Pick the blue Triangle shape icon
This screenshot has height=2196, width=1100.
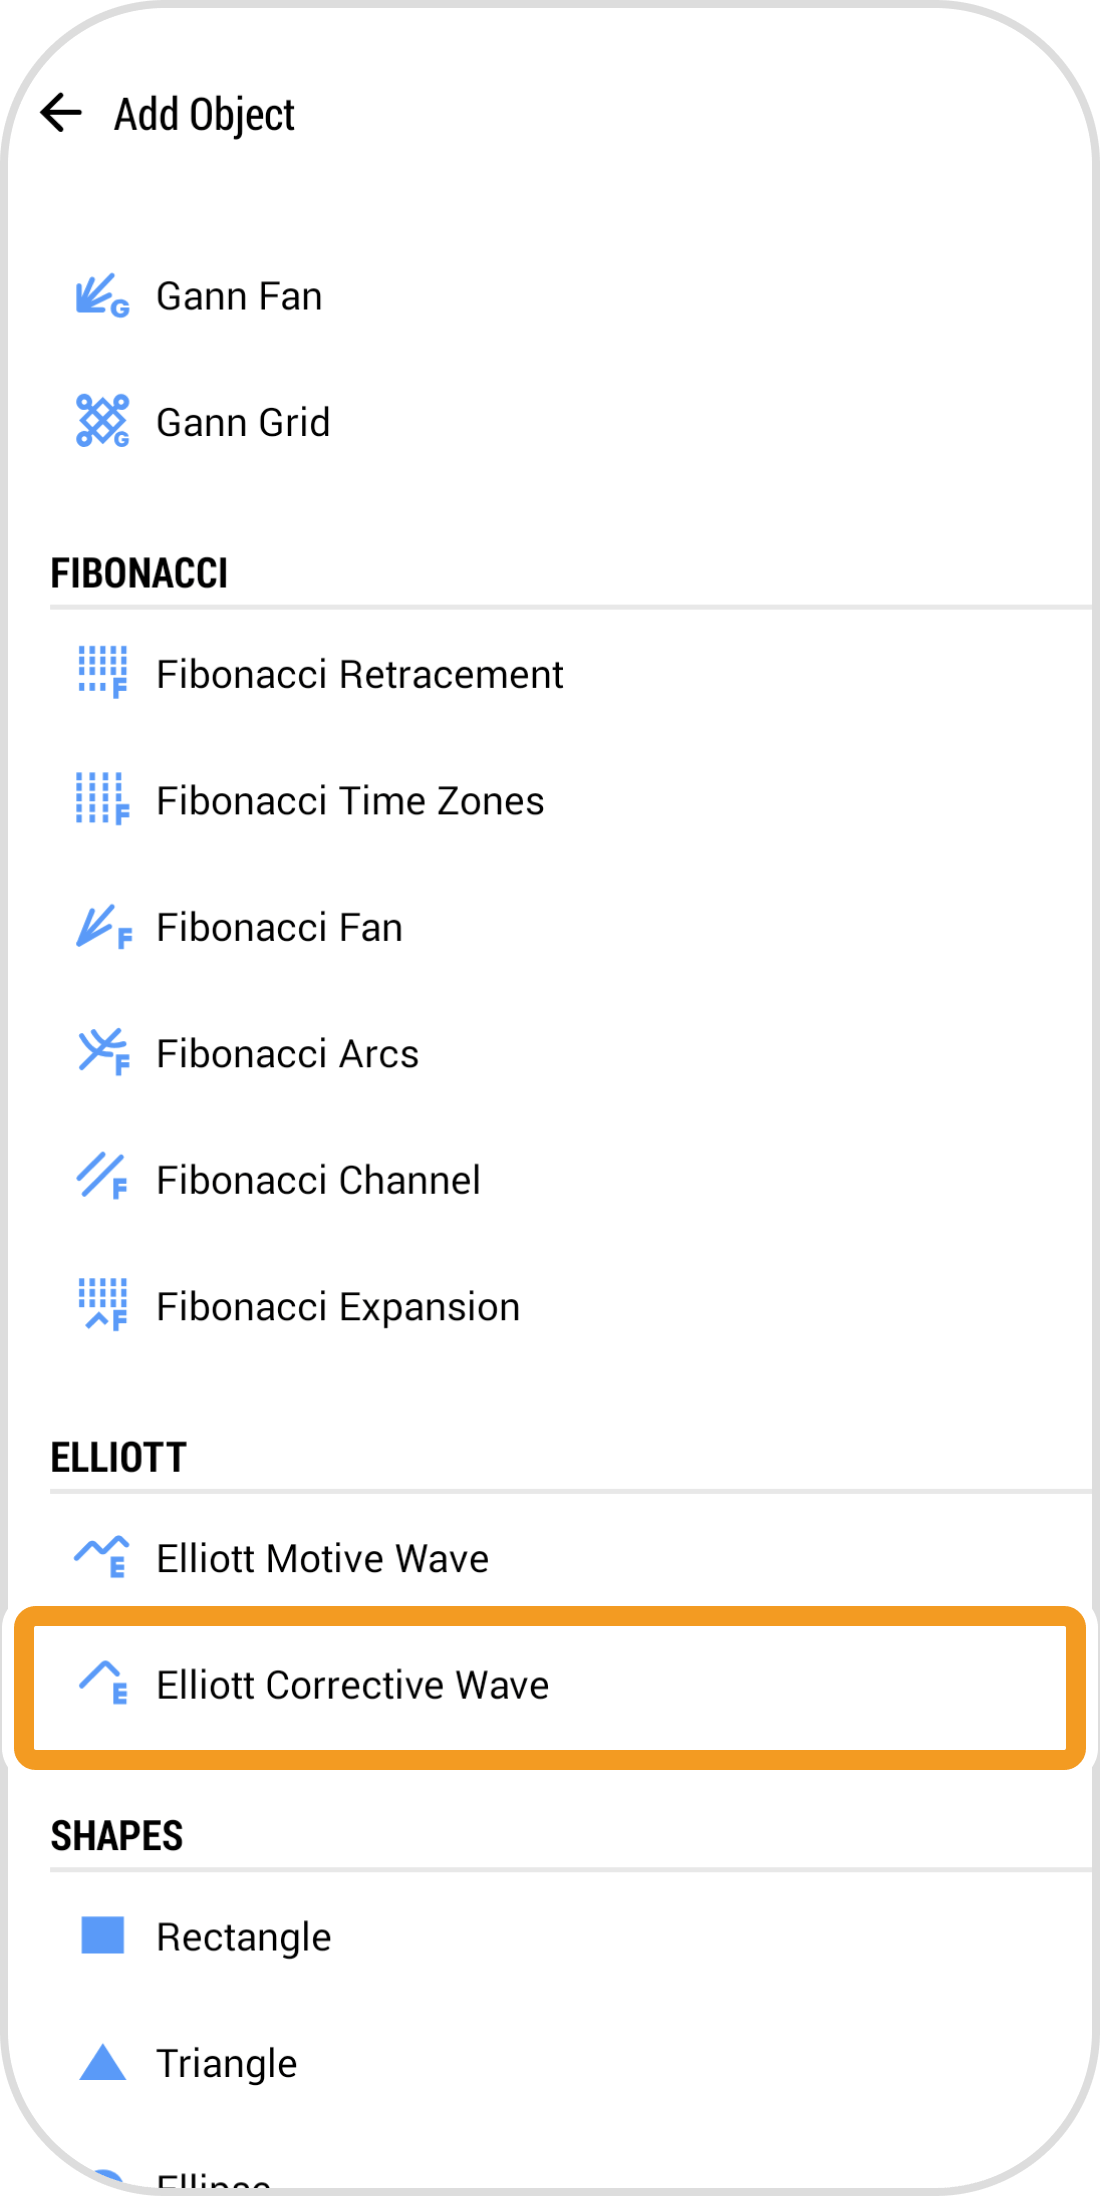(x=102, y=2062)
